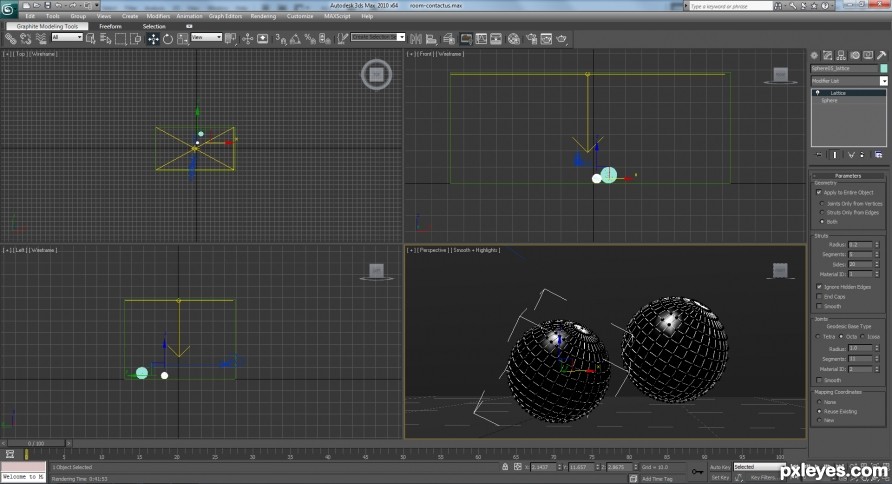
Task: Select the Both geometry option
Action: point(821,221)
